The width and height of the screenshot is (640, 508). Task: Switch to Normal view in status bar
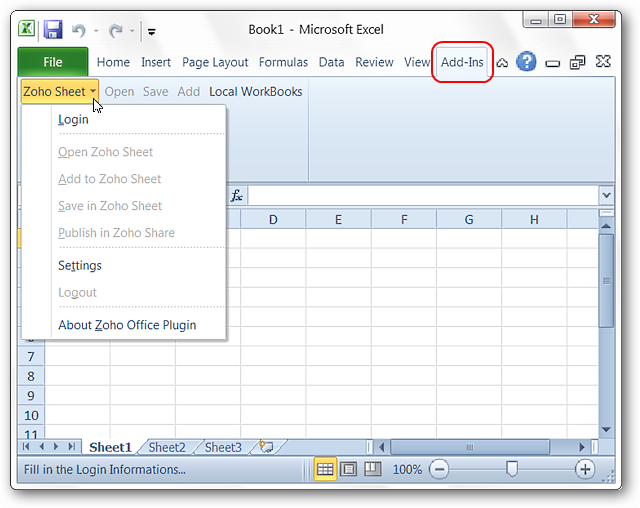point(325,469)
